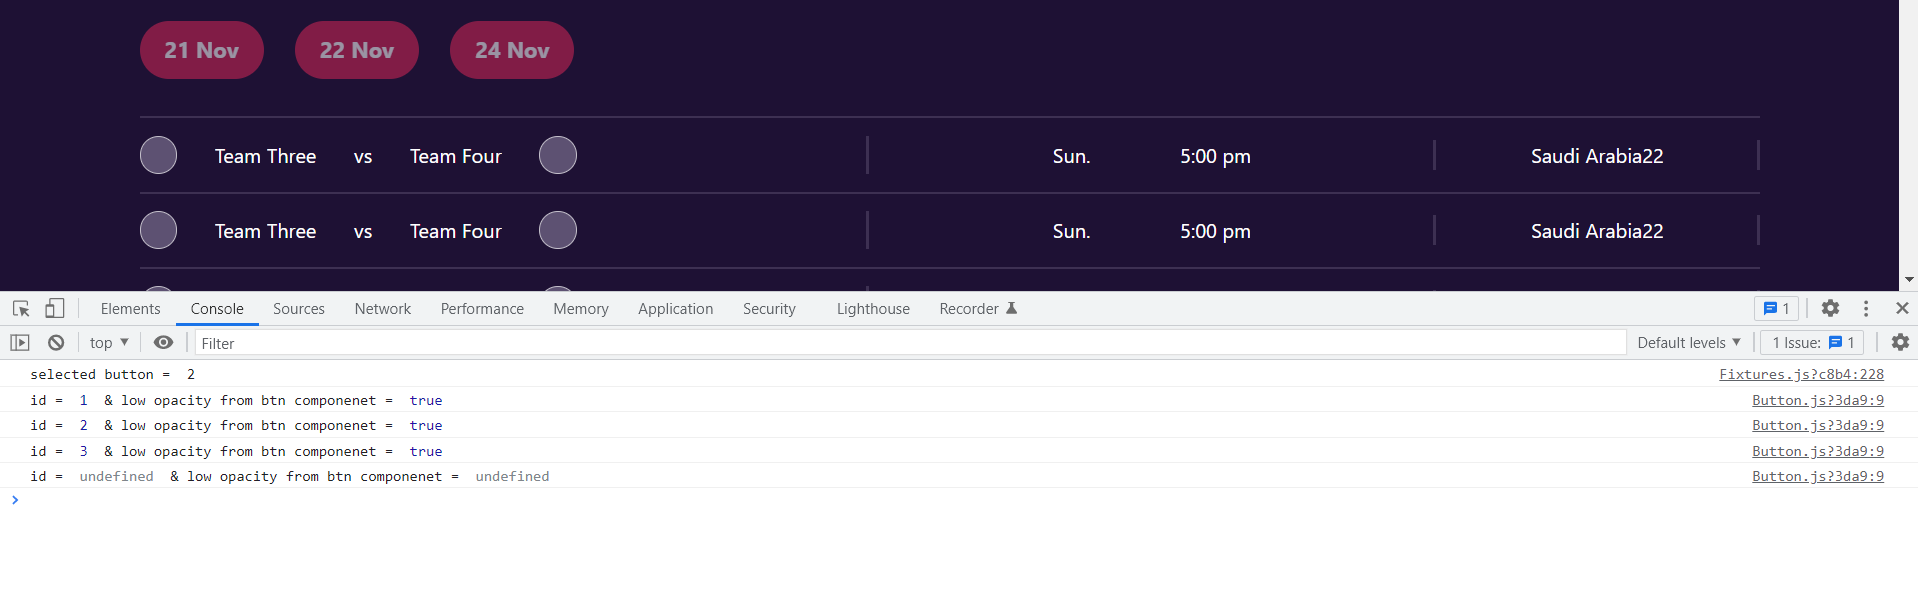Screen dimensions: 1918x613
Task: Expand the top context dropdown
Action: coord(109,343)
